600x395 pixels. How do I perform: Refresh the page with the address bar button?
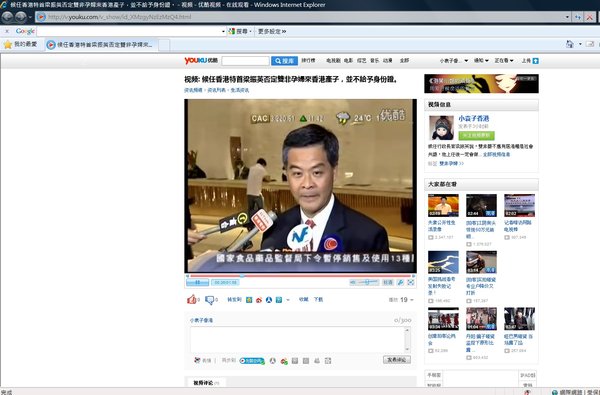tap(578, 17)
